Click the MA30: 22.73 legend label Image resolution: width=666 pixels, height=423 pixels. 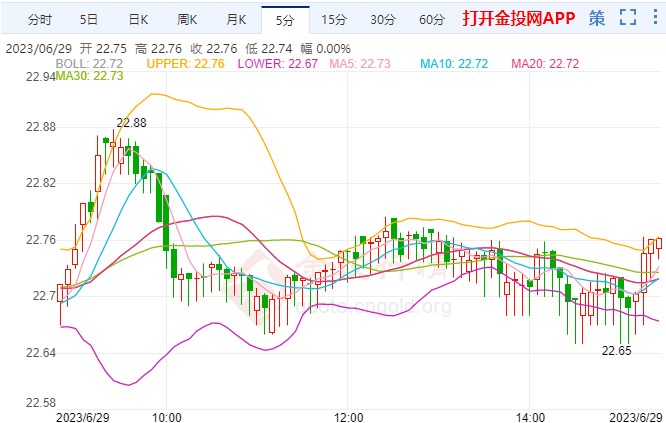(89, 76)
